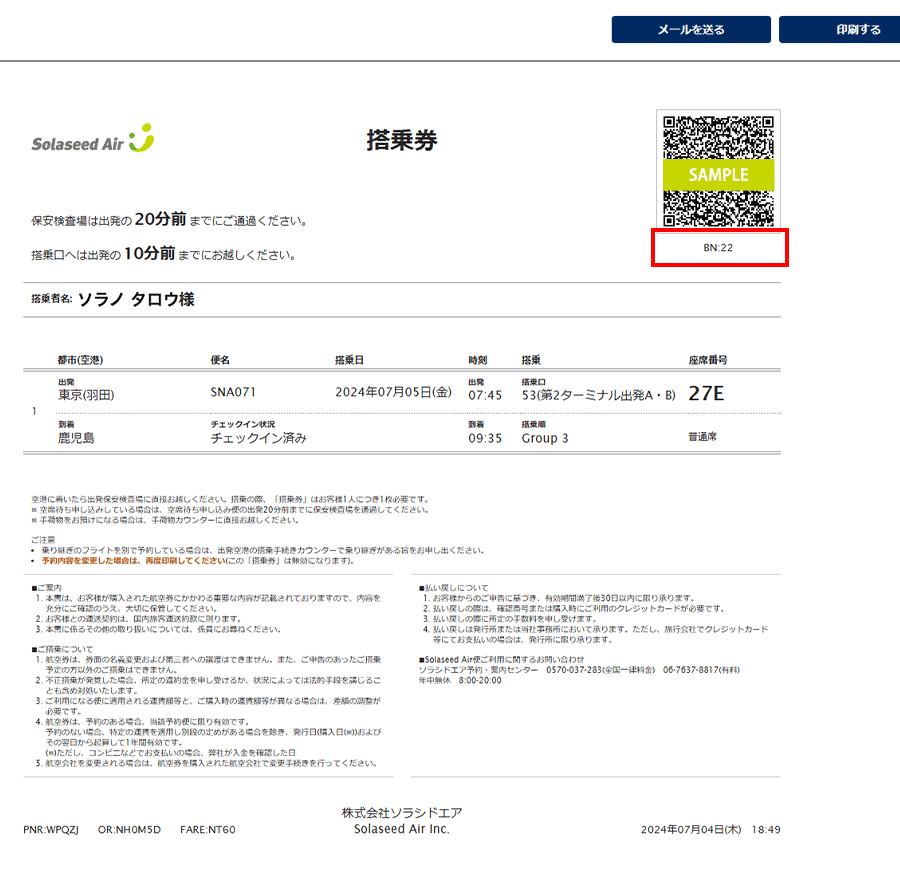Click the メールを送る button
Viewport: 900px width, 877px height.
tap(690, 30)
